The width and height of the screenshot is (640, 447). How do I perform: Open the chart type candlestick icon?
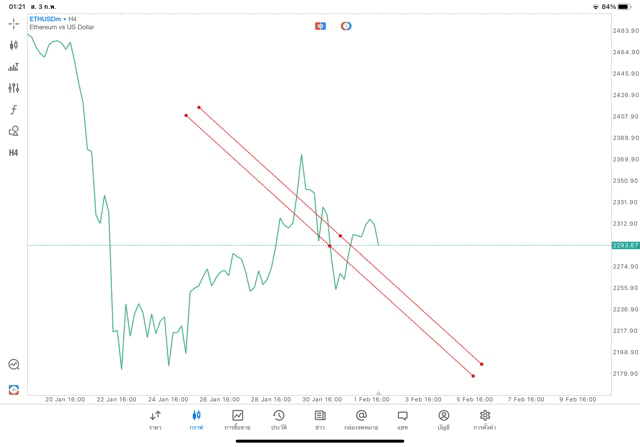(13, 45)
